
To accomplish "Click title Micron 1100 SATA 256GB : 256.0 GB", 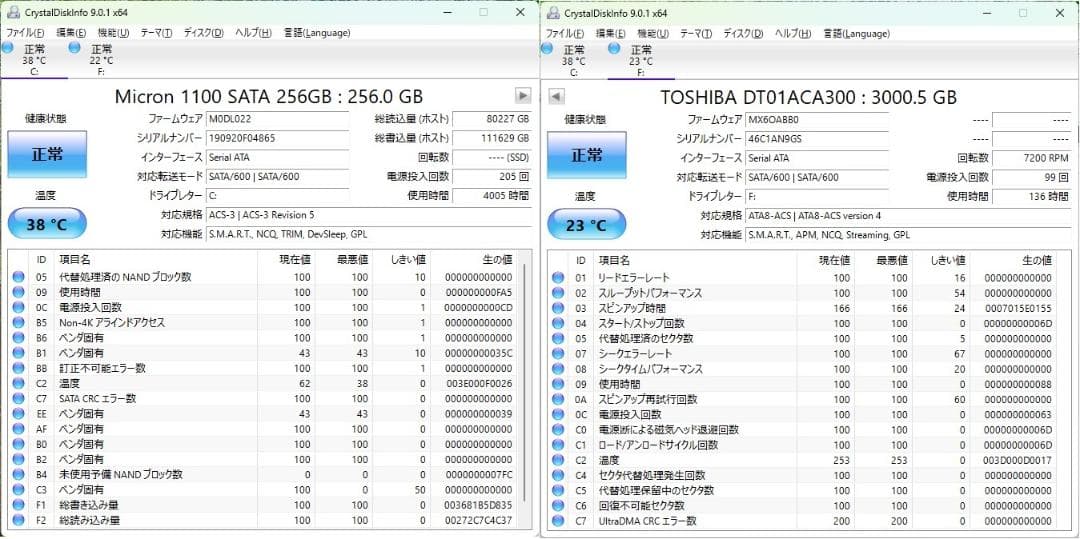I will click(x=269, y=96).
